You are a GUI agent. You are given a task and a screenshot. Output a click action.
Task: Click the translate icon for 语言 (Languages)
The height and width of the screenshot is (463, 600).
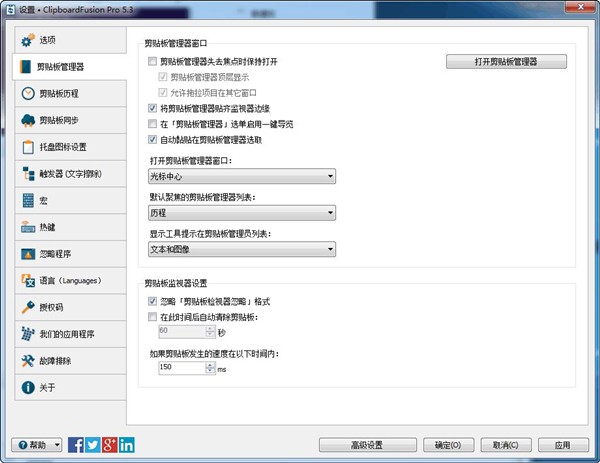point(28,280)
